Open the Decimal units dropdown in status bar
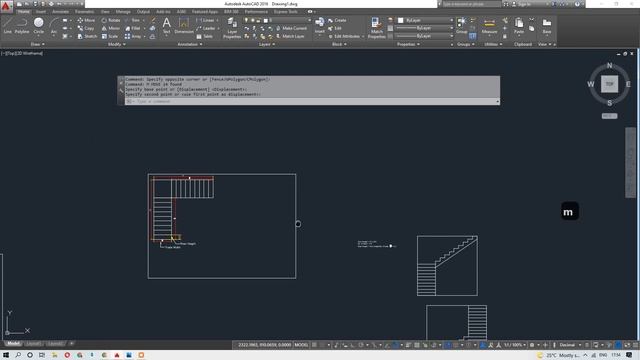 [x=570, y=345]
